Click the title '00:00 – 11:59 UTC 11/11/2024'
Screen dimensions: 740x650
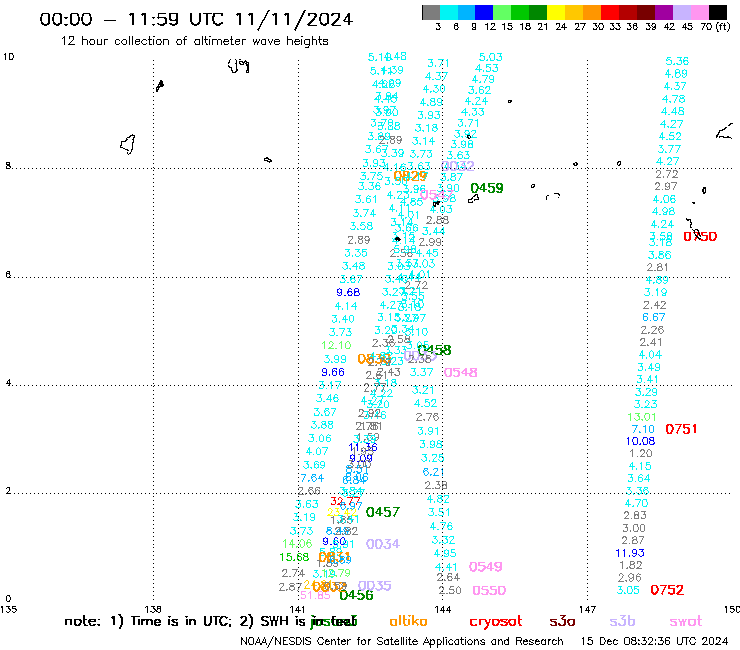click(196, 19)
